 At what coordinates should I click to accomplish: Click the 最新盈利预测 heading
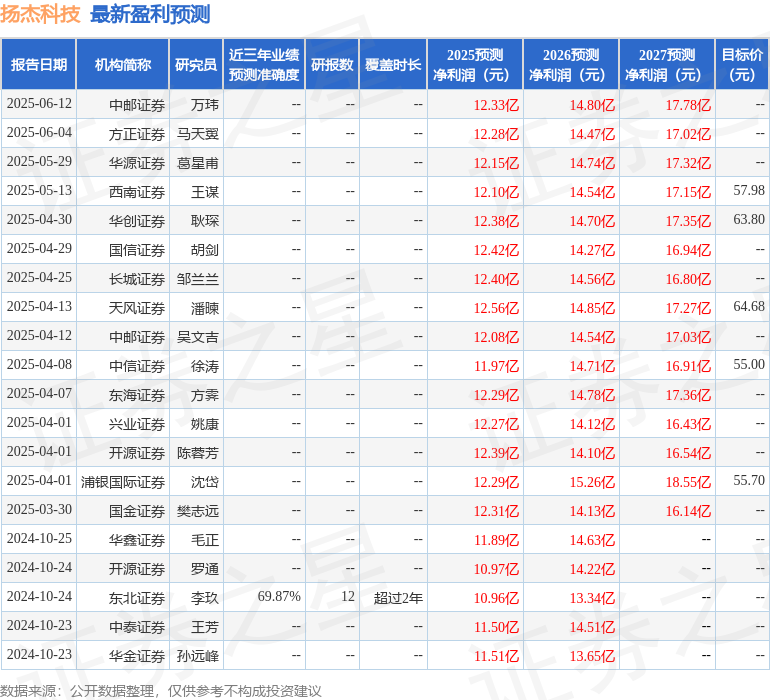point(150,15)
